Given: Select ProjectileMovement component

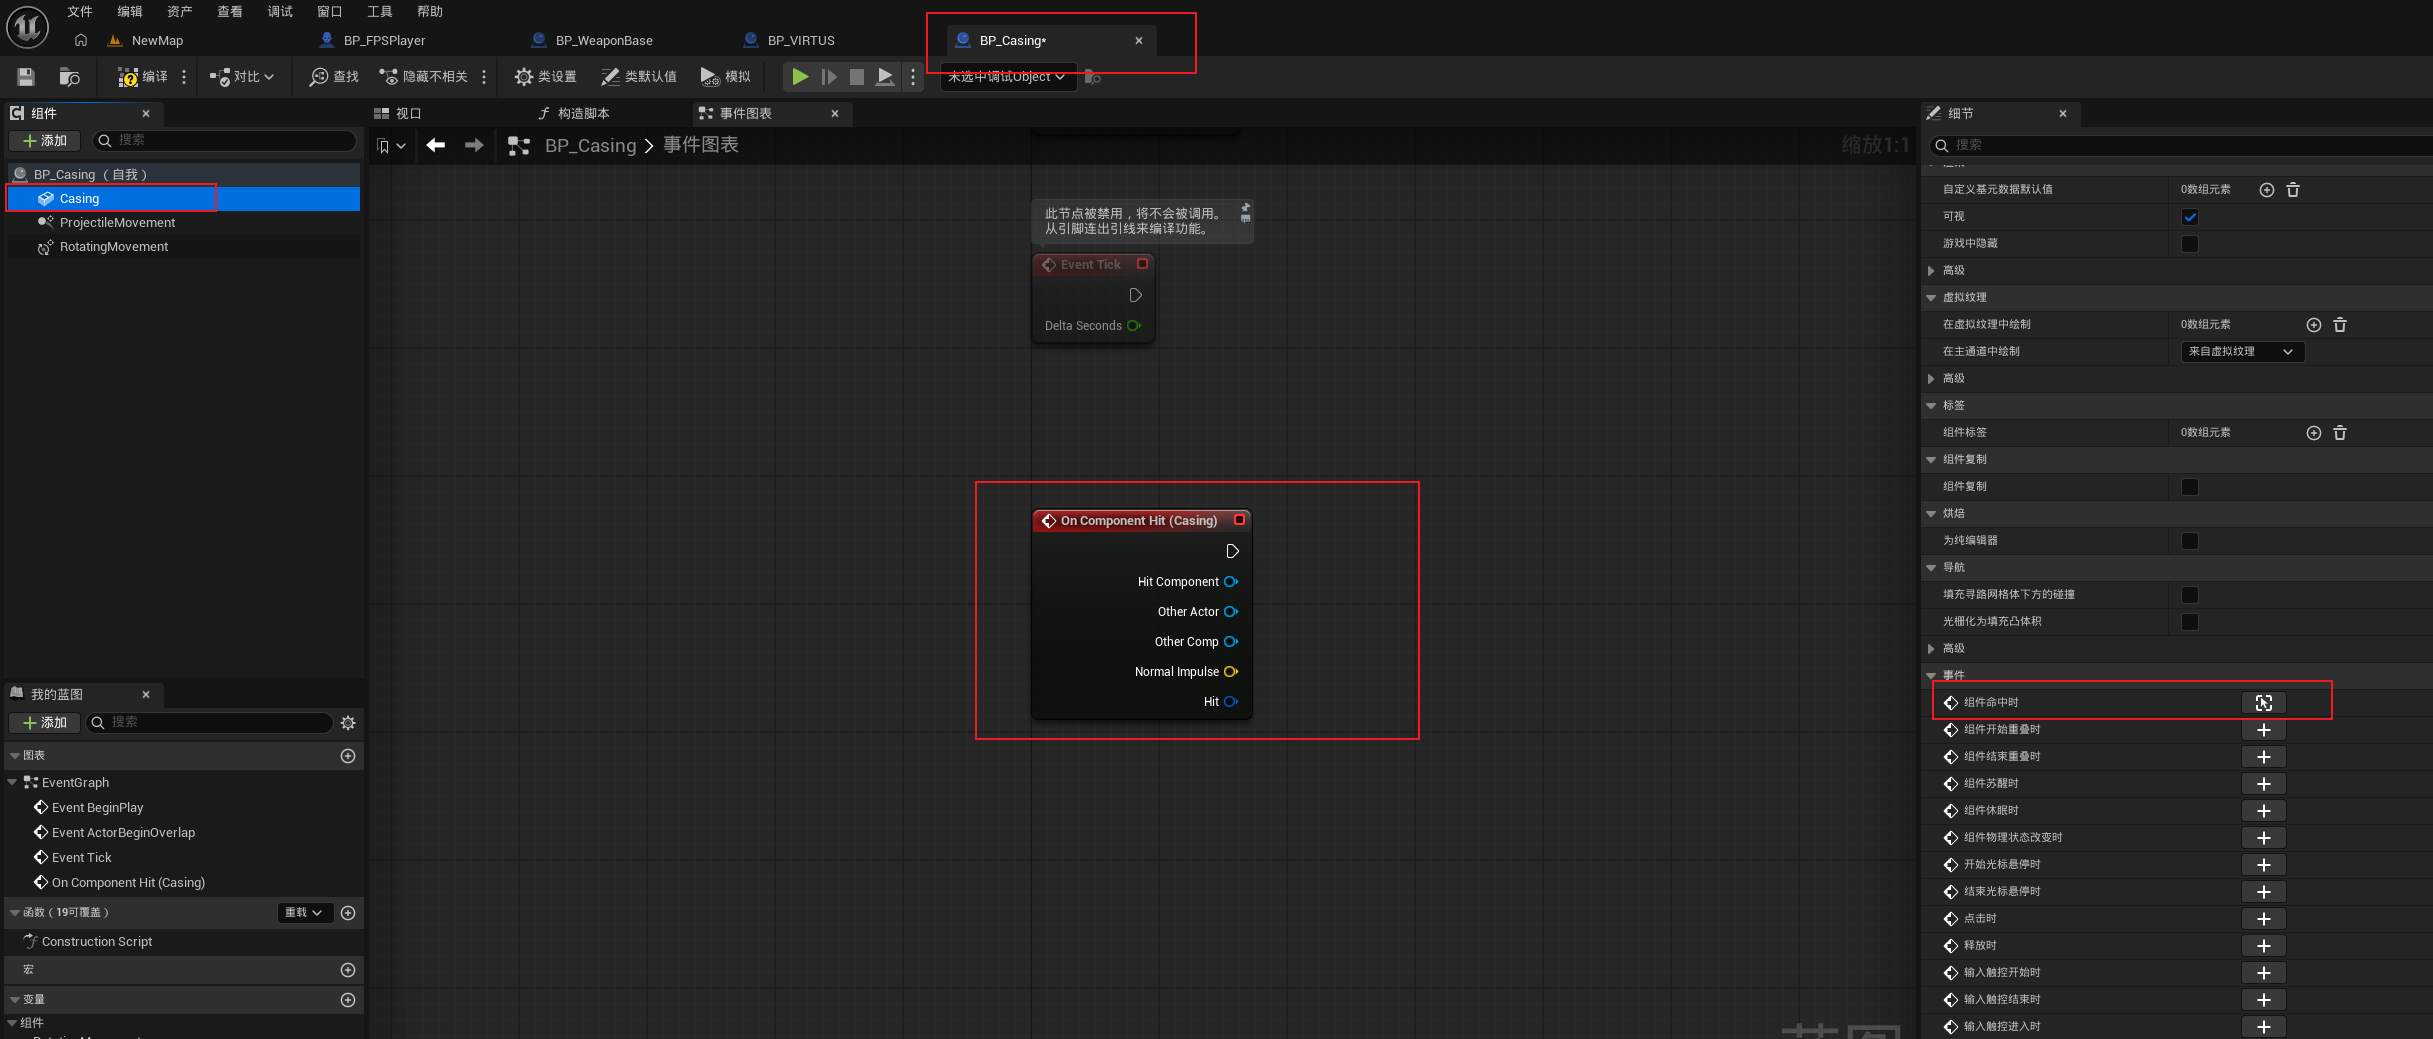Looking at the screenshot, I should [x=117, y=223].
